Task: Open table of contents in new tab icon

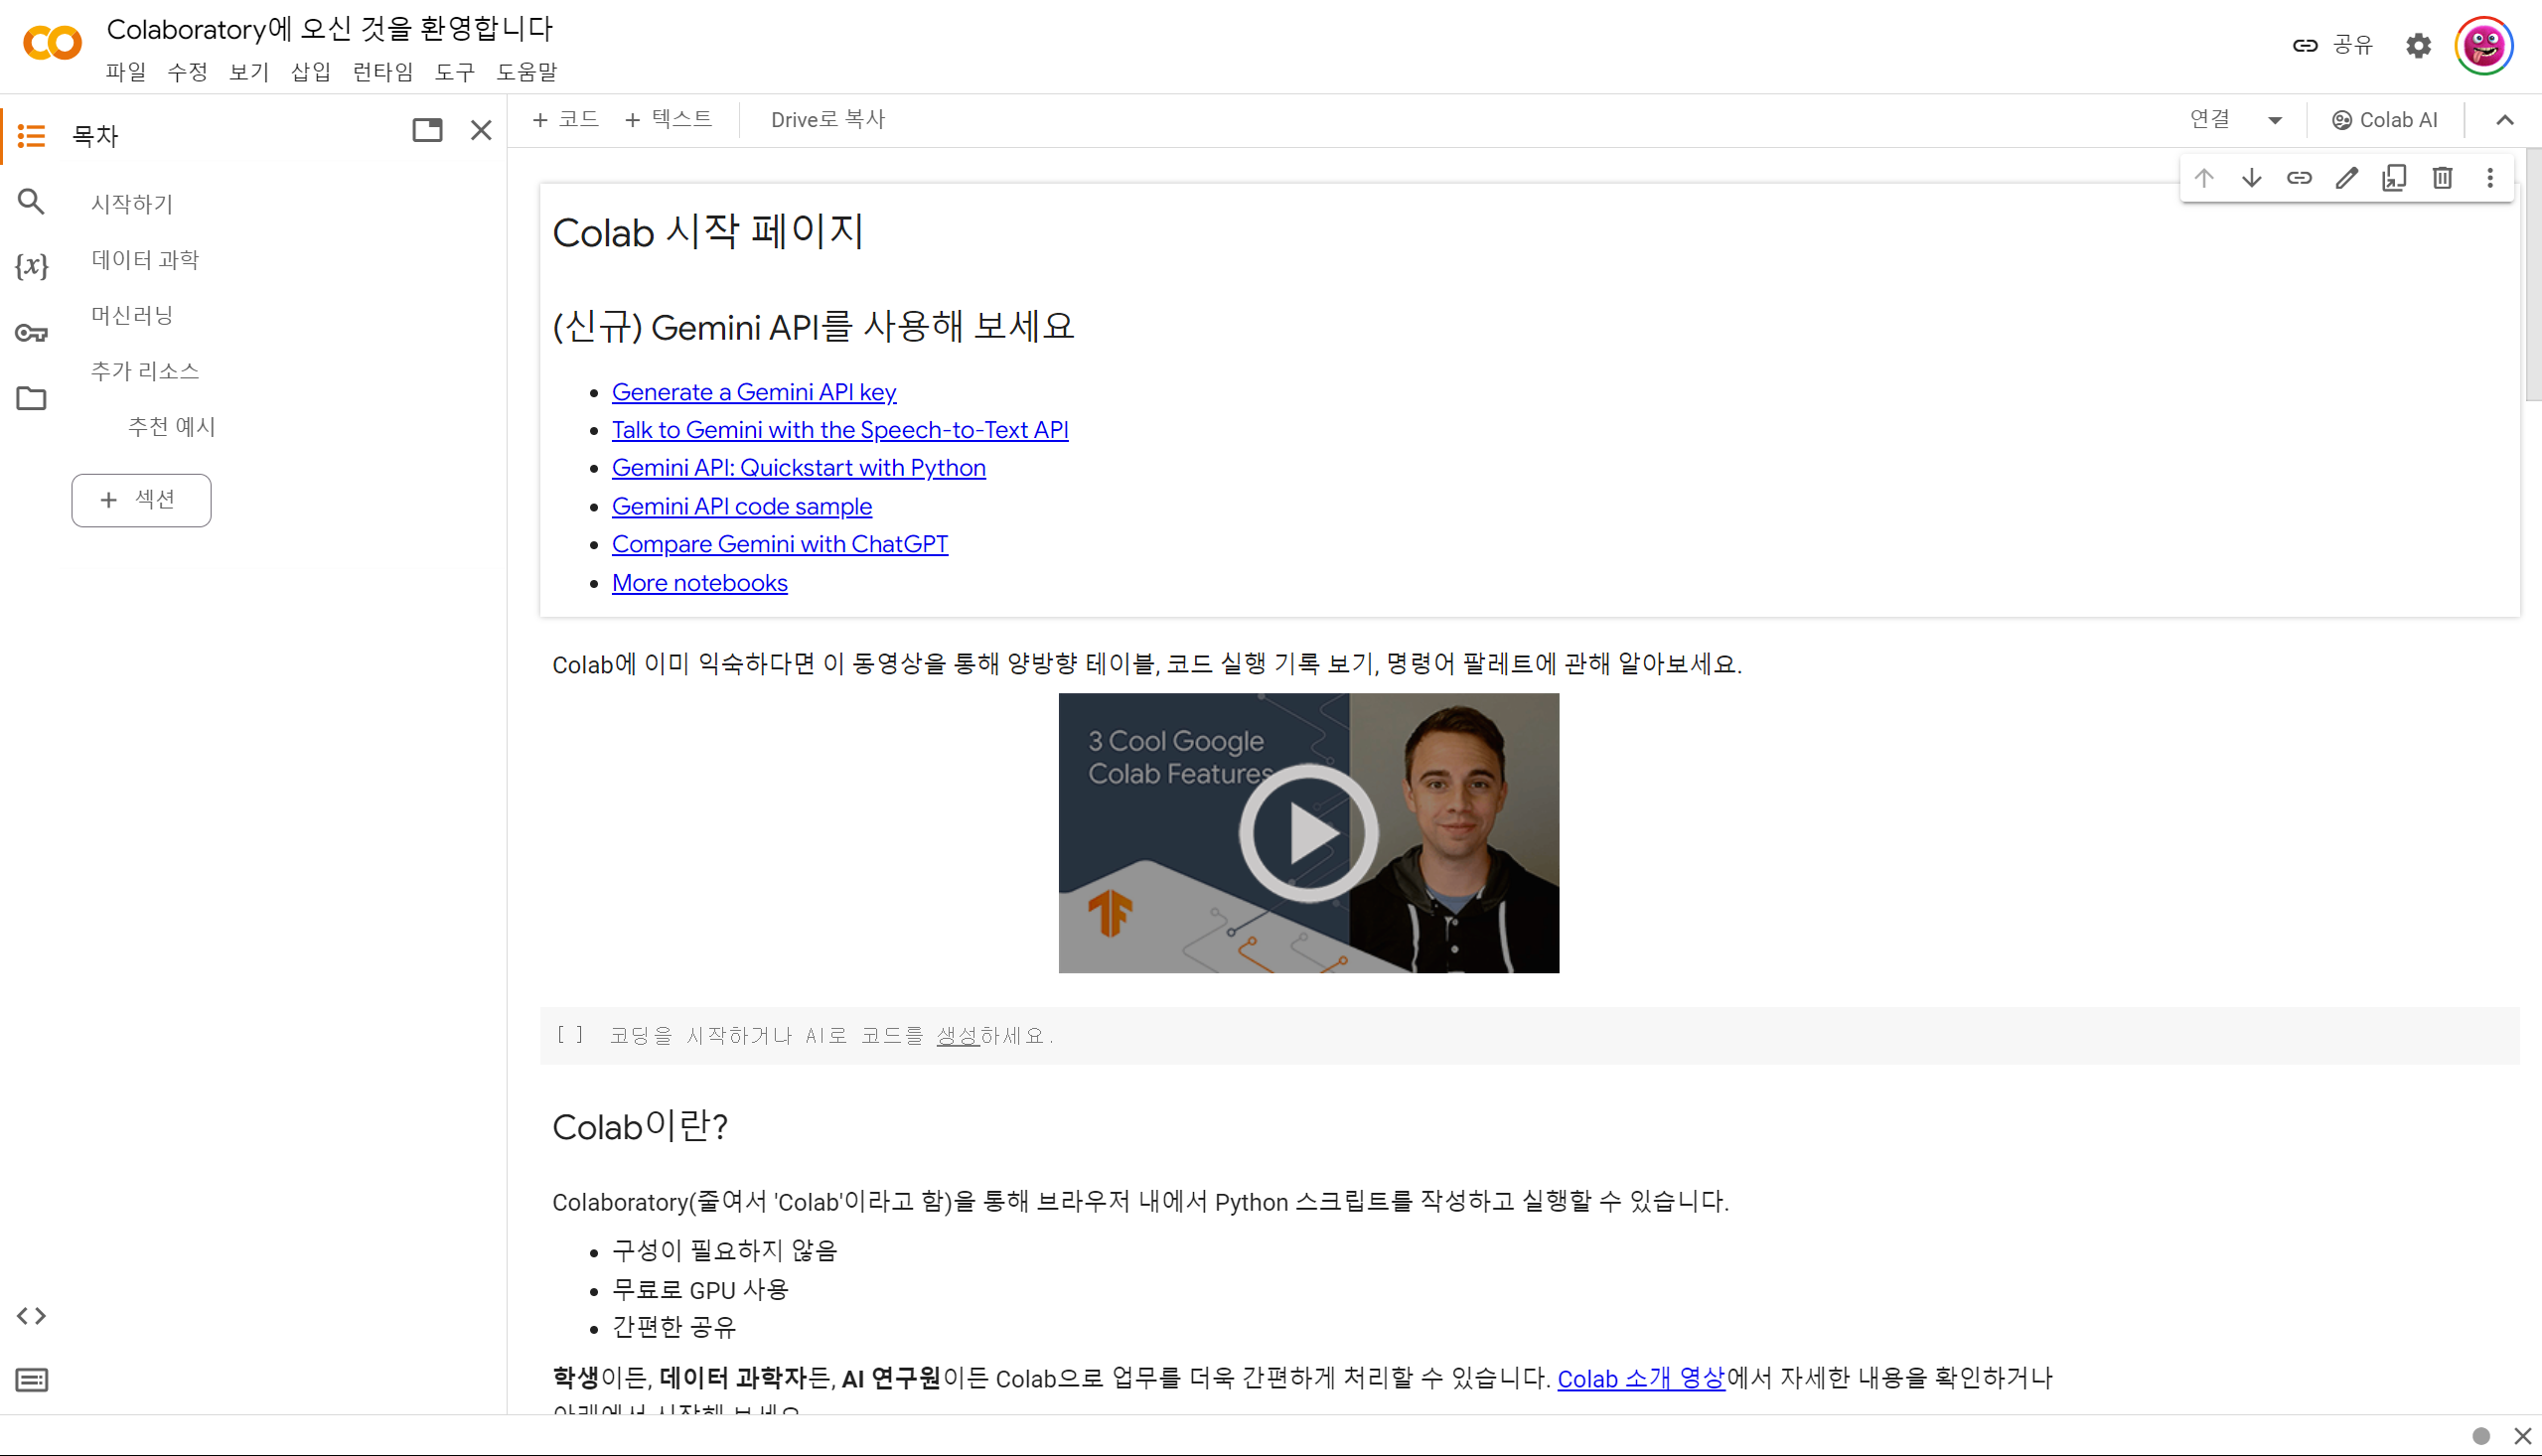Action: [x=427, y=130]
